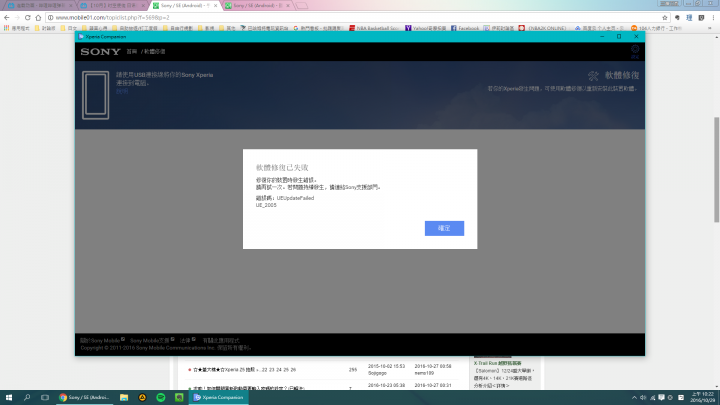The height and width of the screenshot is (405, 720).
Task: Open the Chrome menu three-dot button
Action: tap(713, 17)
